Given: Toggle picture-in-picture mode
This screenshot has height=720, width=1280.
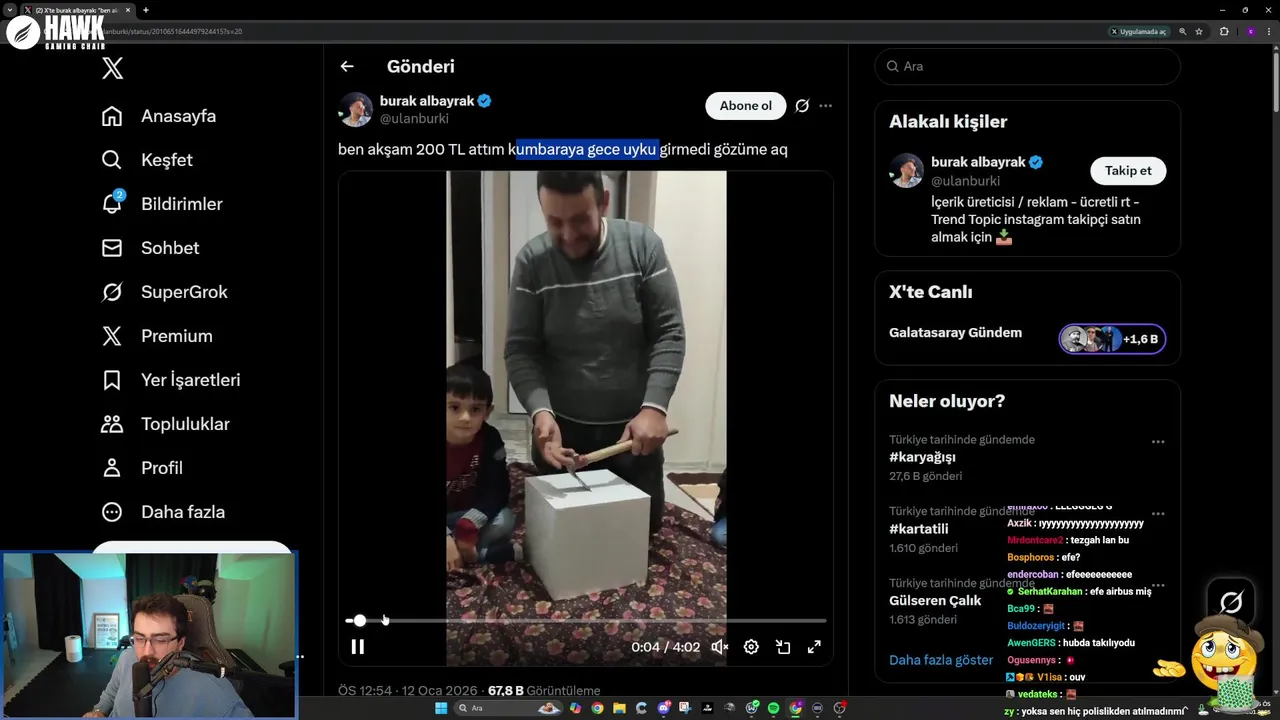Looking at the screenshot, I should pos(783,647).
